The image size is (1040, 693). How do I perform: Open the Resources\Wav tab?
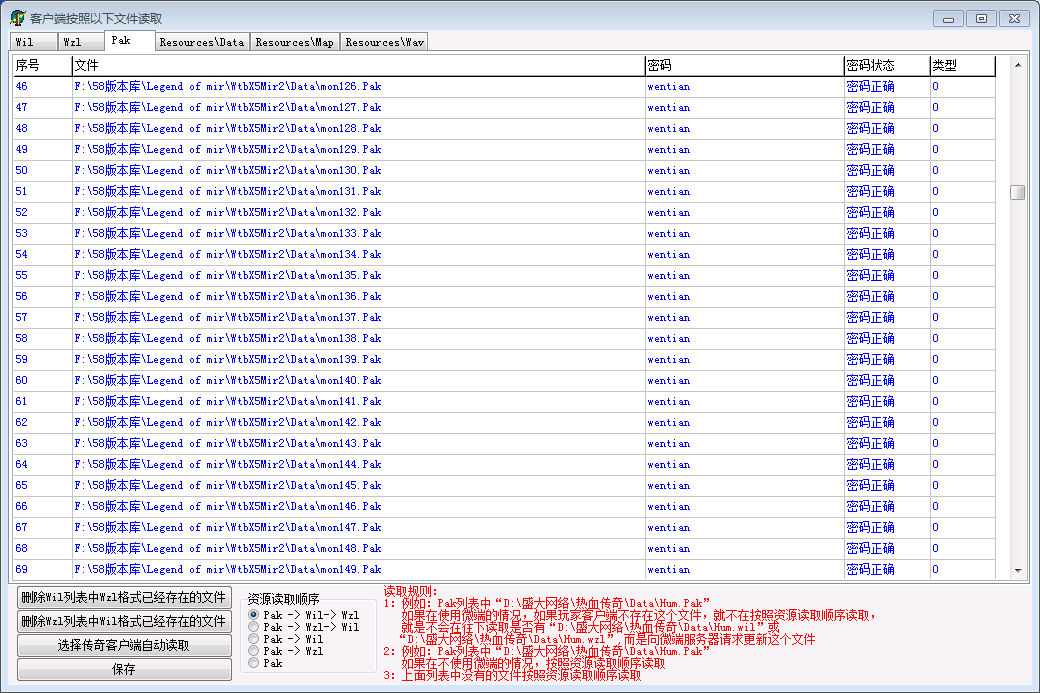click(x=384, y=42)
